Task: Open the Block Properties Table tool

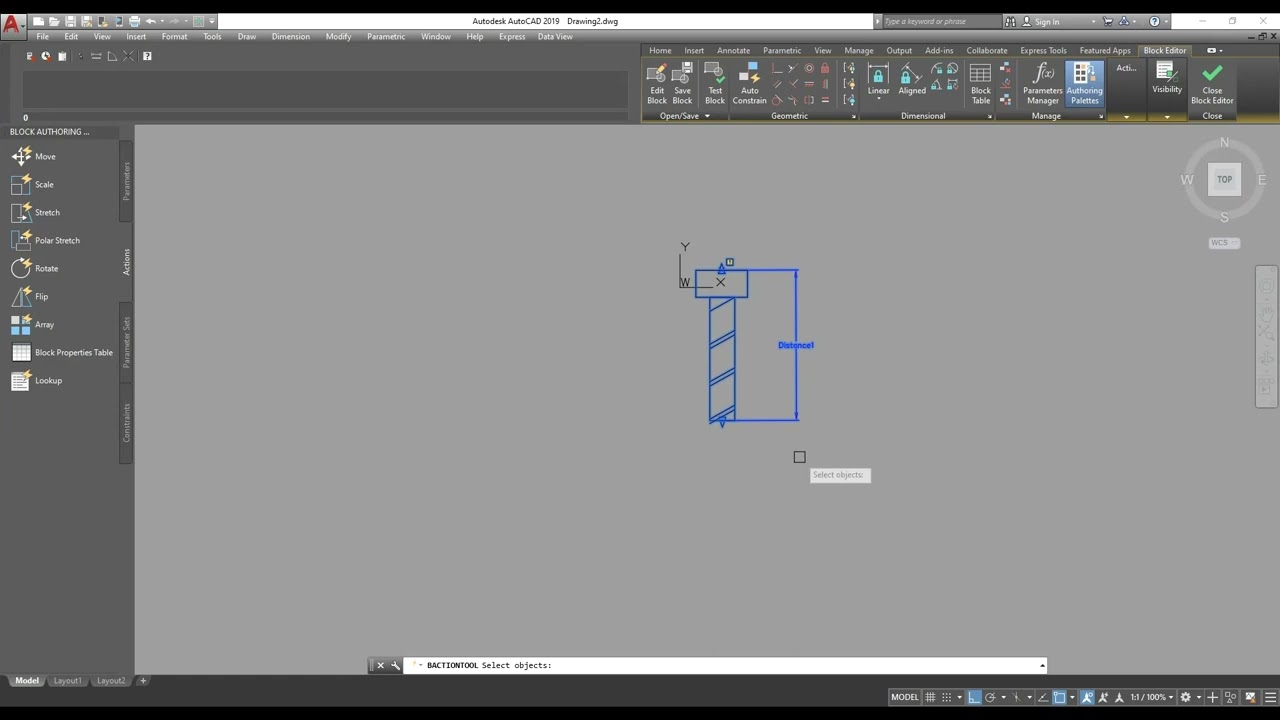Action: [62, 352]
